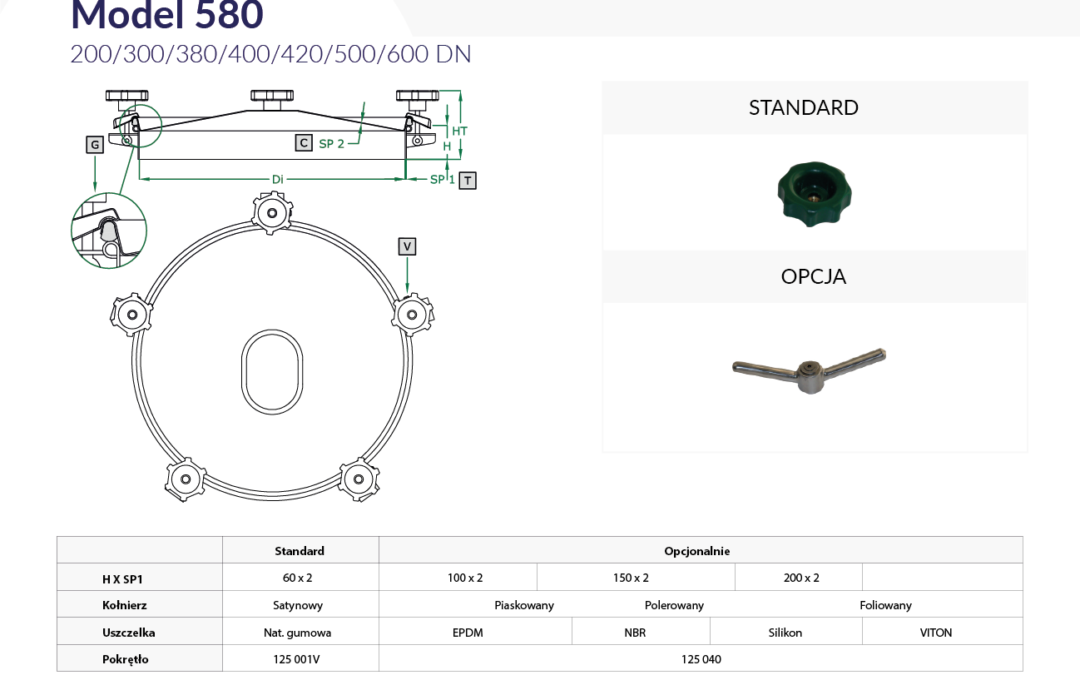Image resolution: width=1080 pixels, height=675 pixels.
Task: Select the "Satynowy" table cell
Action: 298,605
